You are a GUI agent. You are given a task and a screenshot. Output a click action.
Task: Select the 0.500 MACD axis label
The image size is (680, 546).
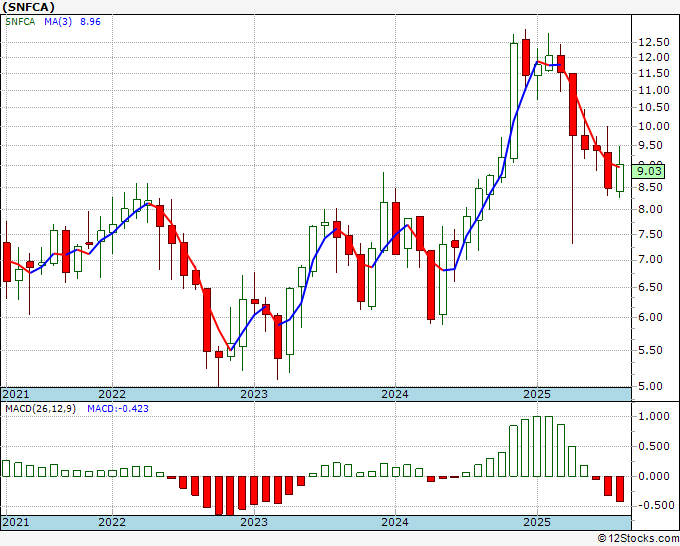654,447
